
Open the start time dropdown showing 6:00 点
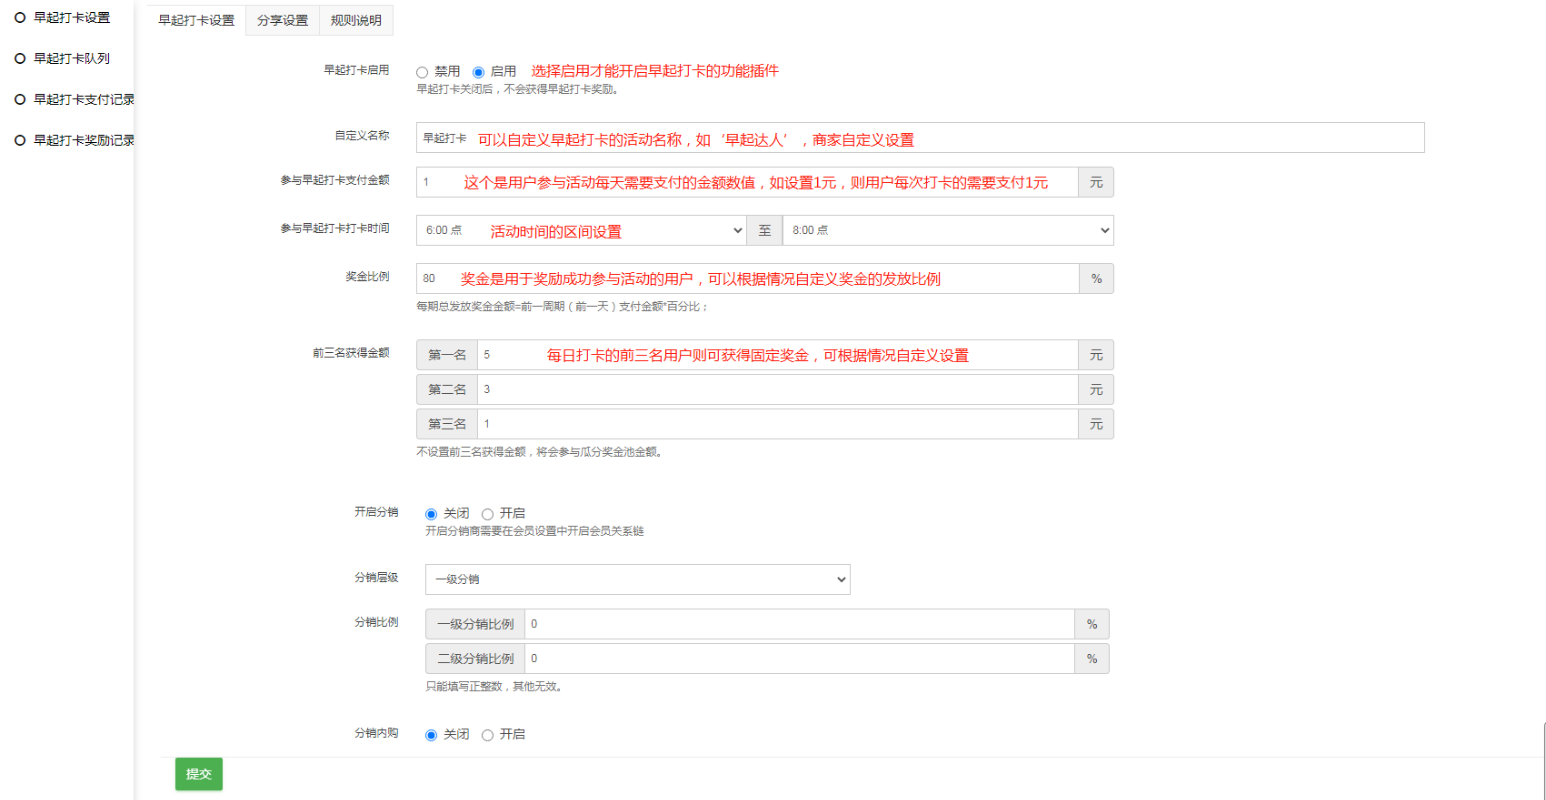point(581,231)
